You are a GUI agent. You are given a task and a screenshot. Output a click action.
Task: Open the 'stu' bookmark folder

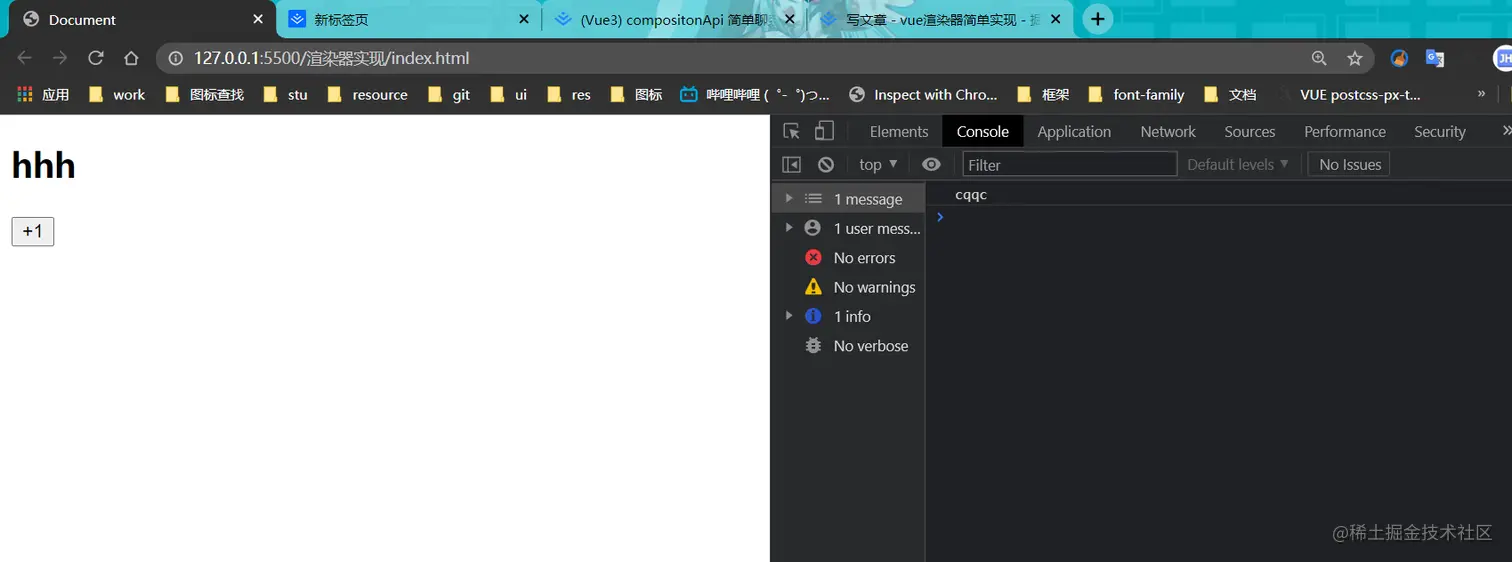pyautogui.click(x=286, y=94)
